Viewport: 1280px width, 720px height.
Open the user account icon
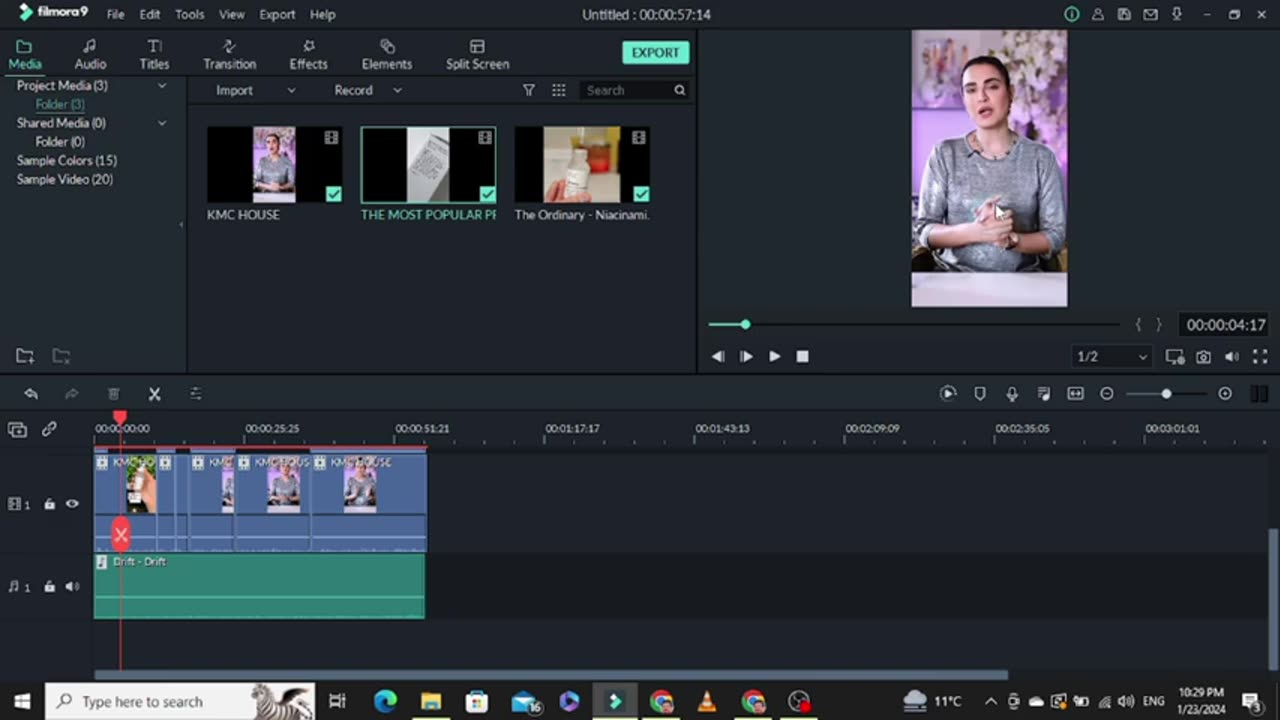[x=1099, y=14]
